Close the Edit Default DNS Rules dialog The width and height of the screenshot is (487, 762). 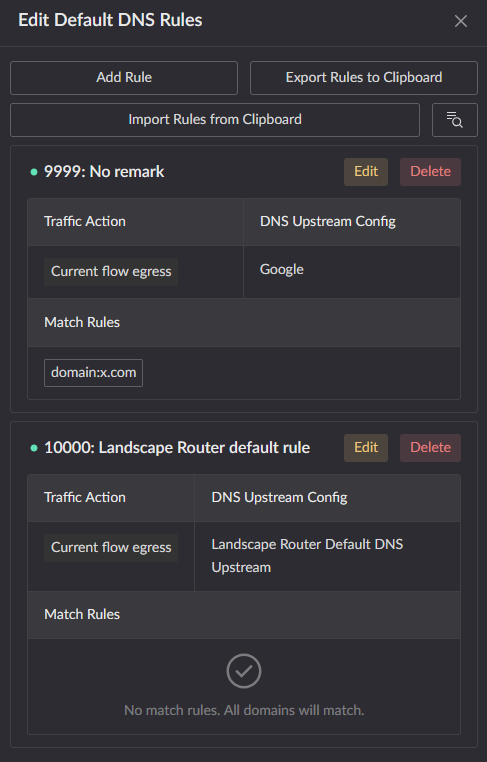(x=460, y=21)
